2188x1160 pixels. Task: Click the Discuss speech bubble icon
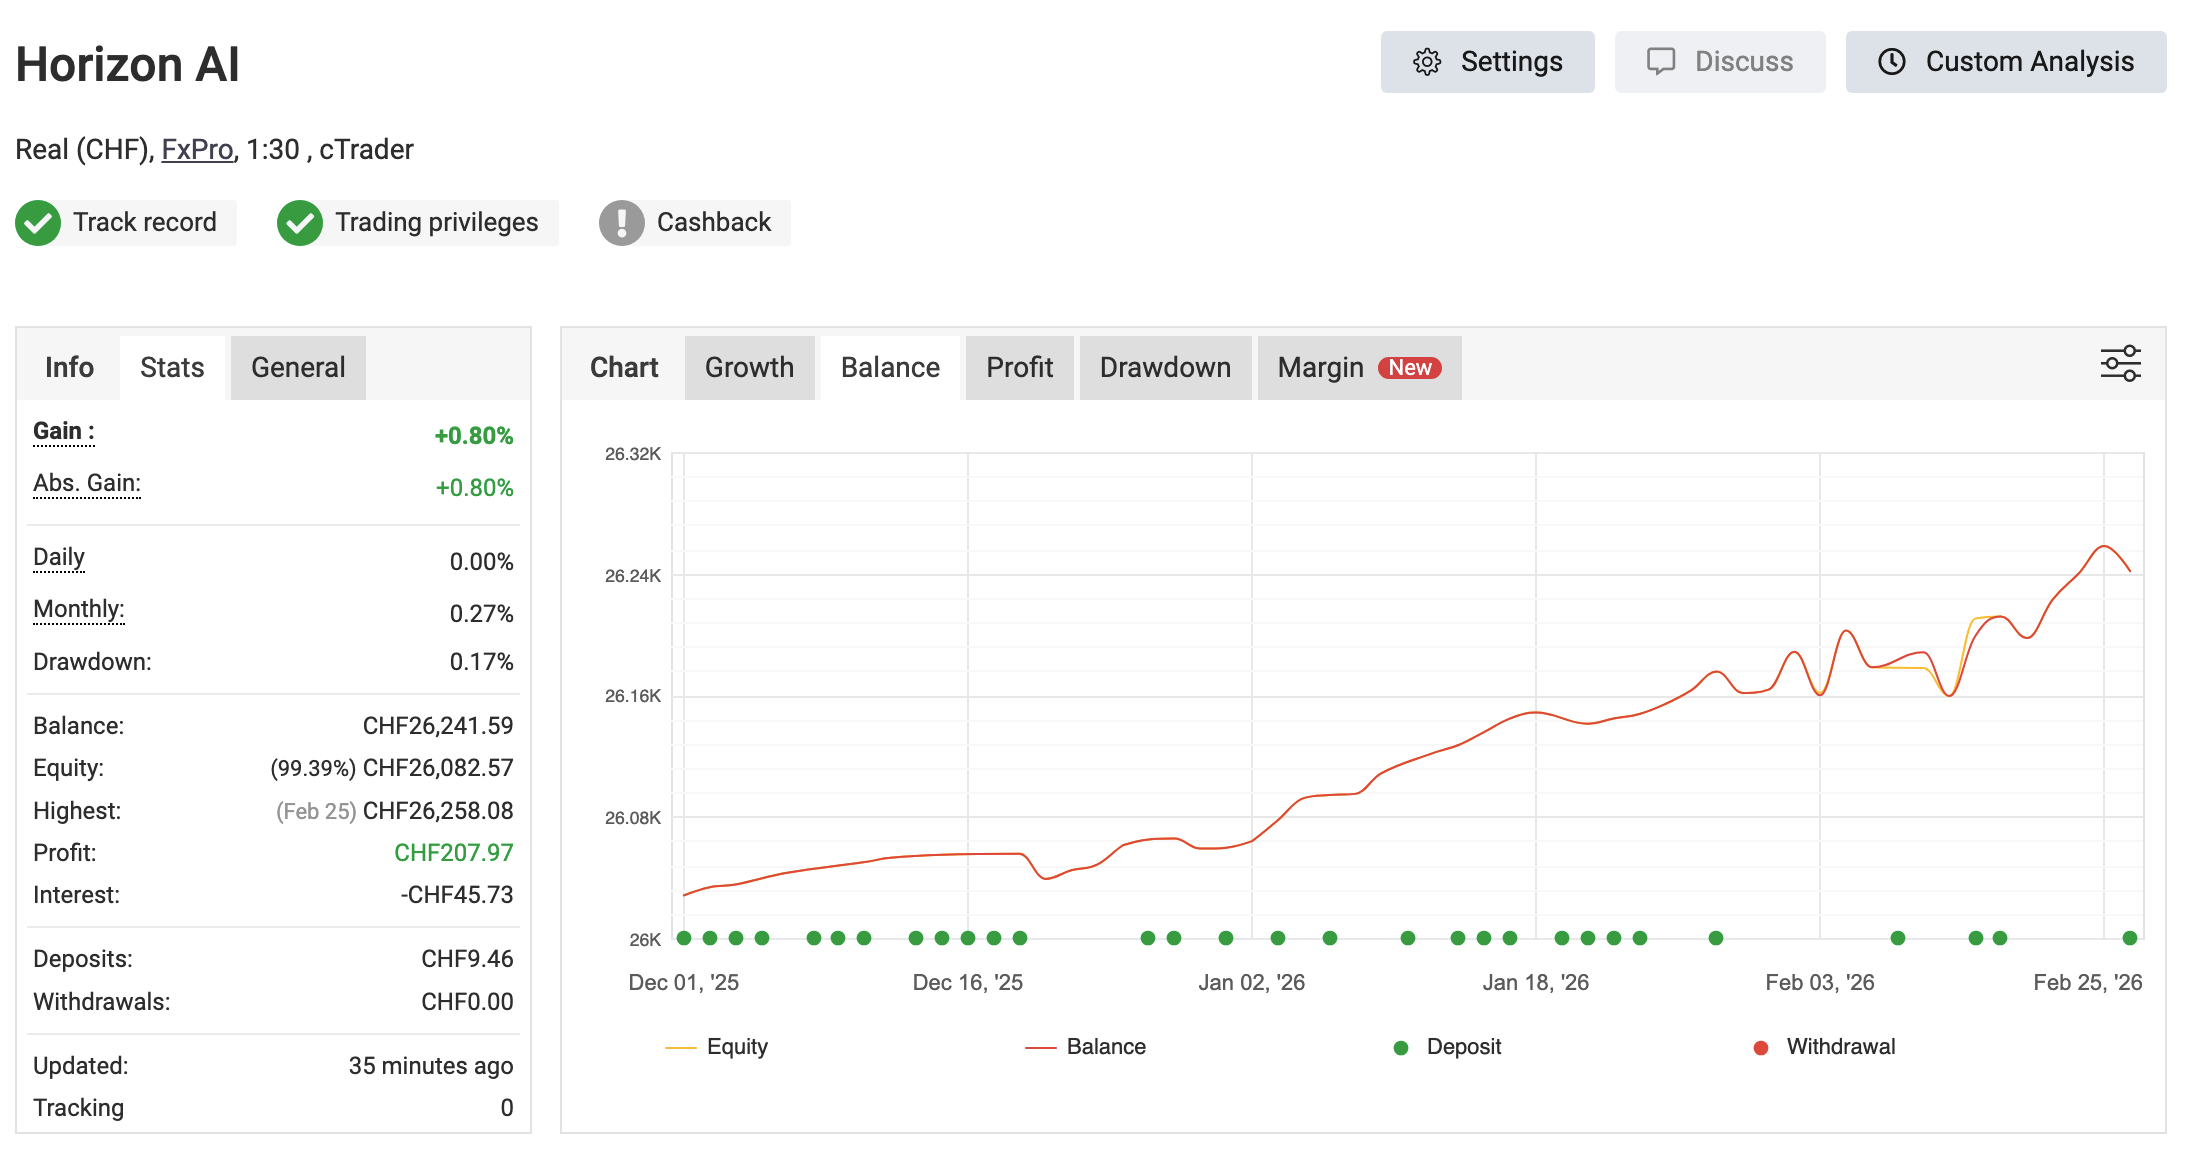(x=1660, y=62)
